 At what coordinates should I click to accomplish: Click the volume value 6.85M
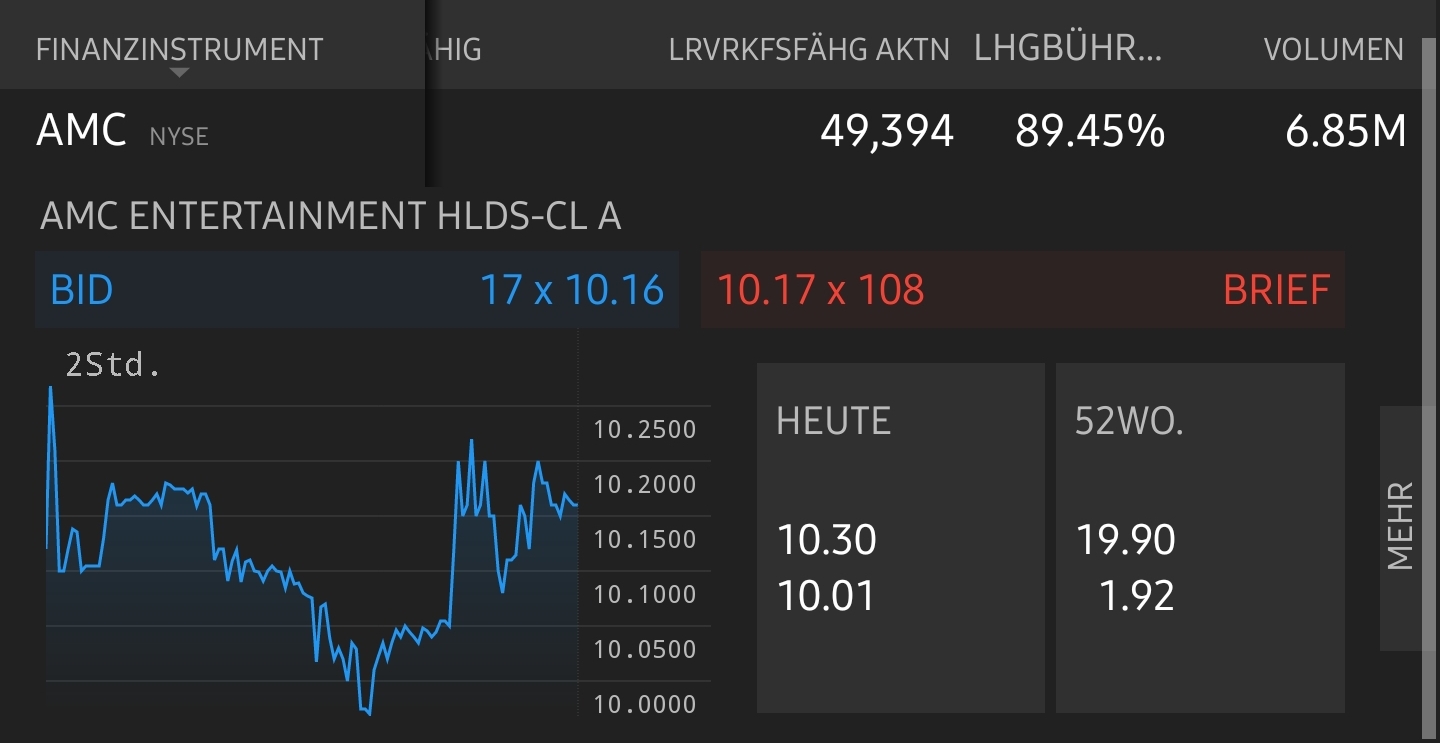(1346, 131)
